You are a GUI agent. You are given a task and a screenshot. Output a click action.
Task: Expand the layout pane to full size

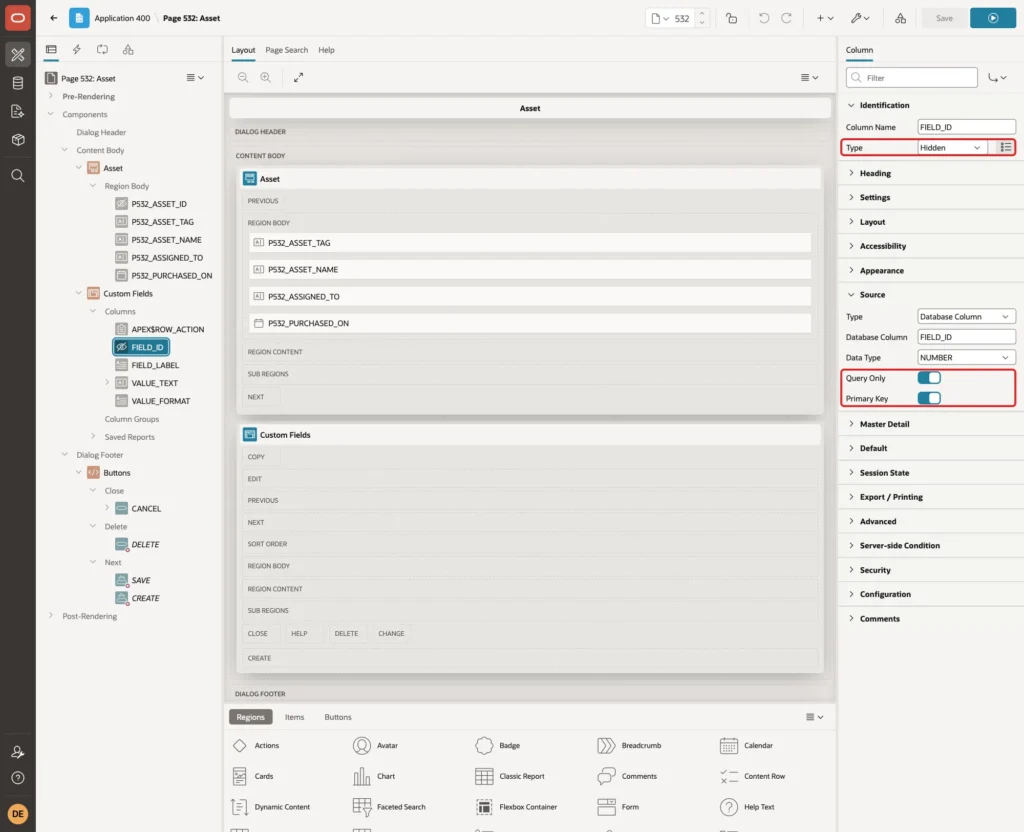click(298, 77)
